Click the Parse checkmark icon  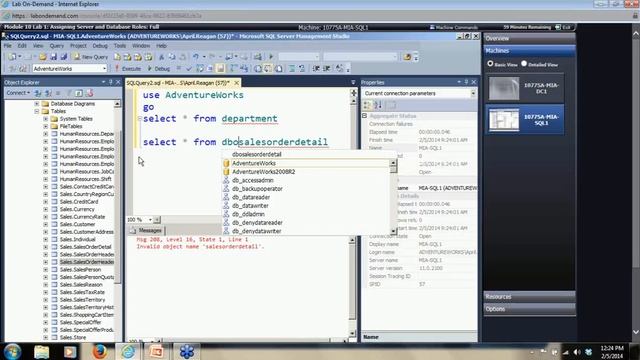click(189, 69)
